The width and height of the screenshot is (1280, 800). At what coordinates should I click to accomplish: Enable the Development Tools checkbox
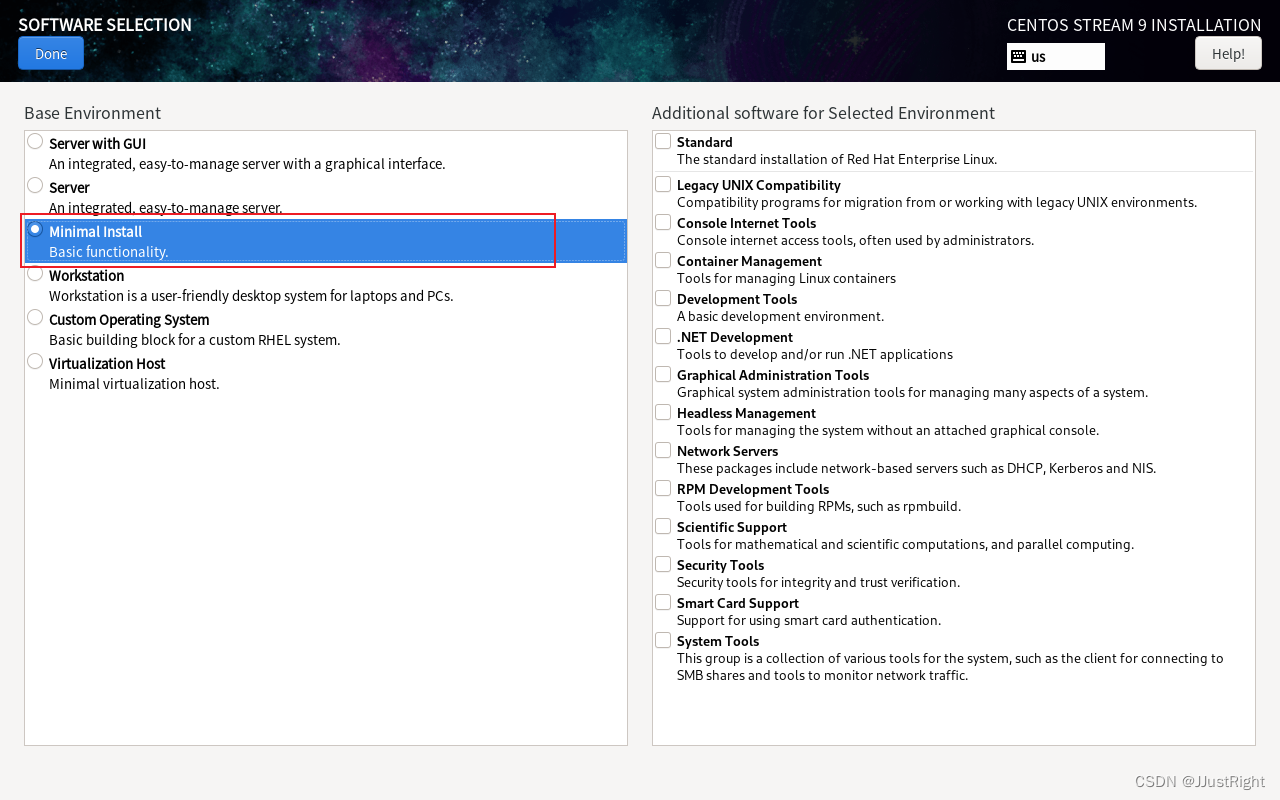tap(663, 298)
